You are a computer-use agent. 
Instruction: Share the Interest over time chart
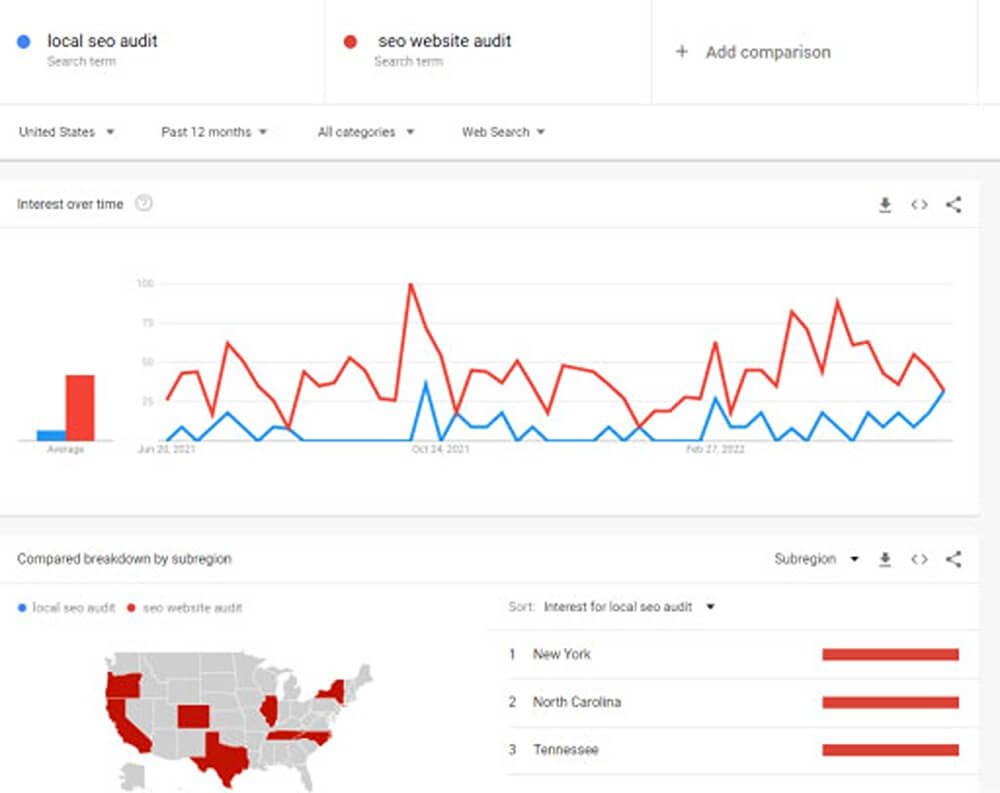(x=953, y=205)
